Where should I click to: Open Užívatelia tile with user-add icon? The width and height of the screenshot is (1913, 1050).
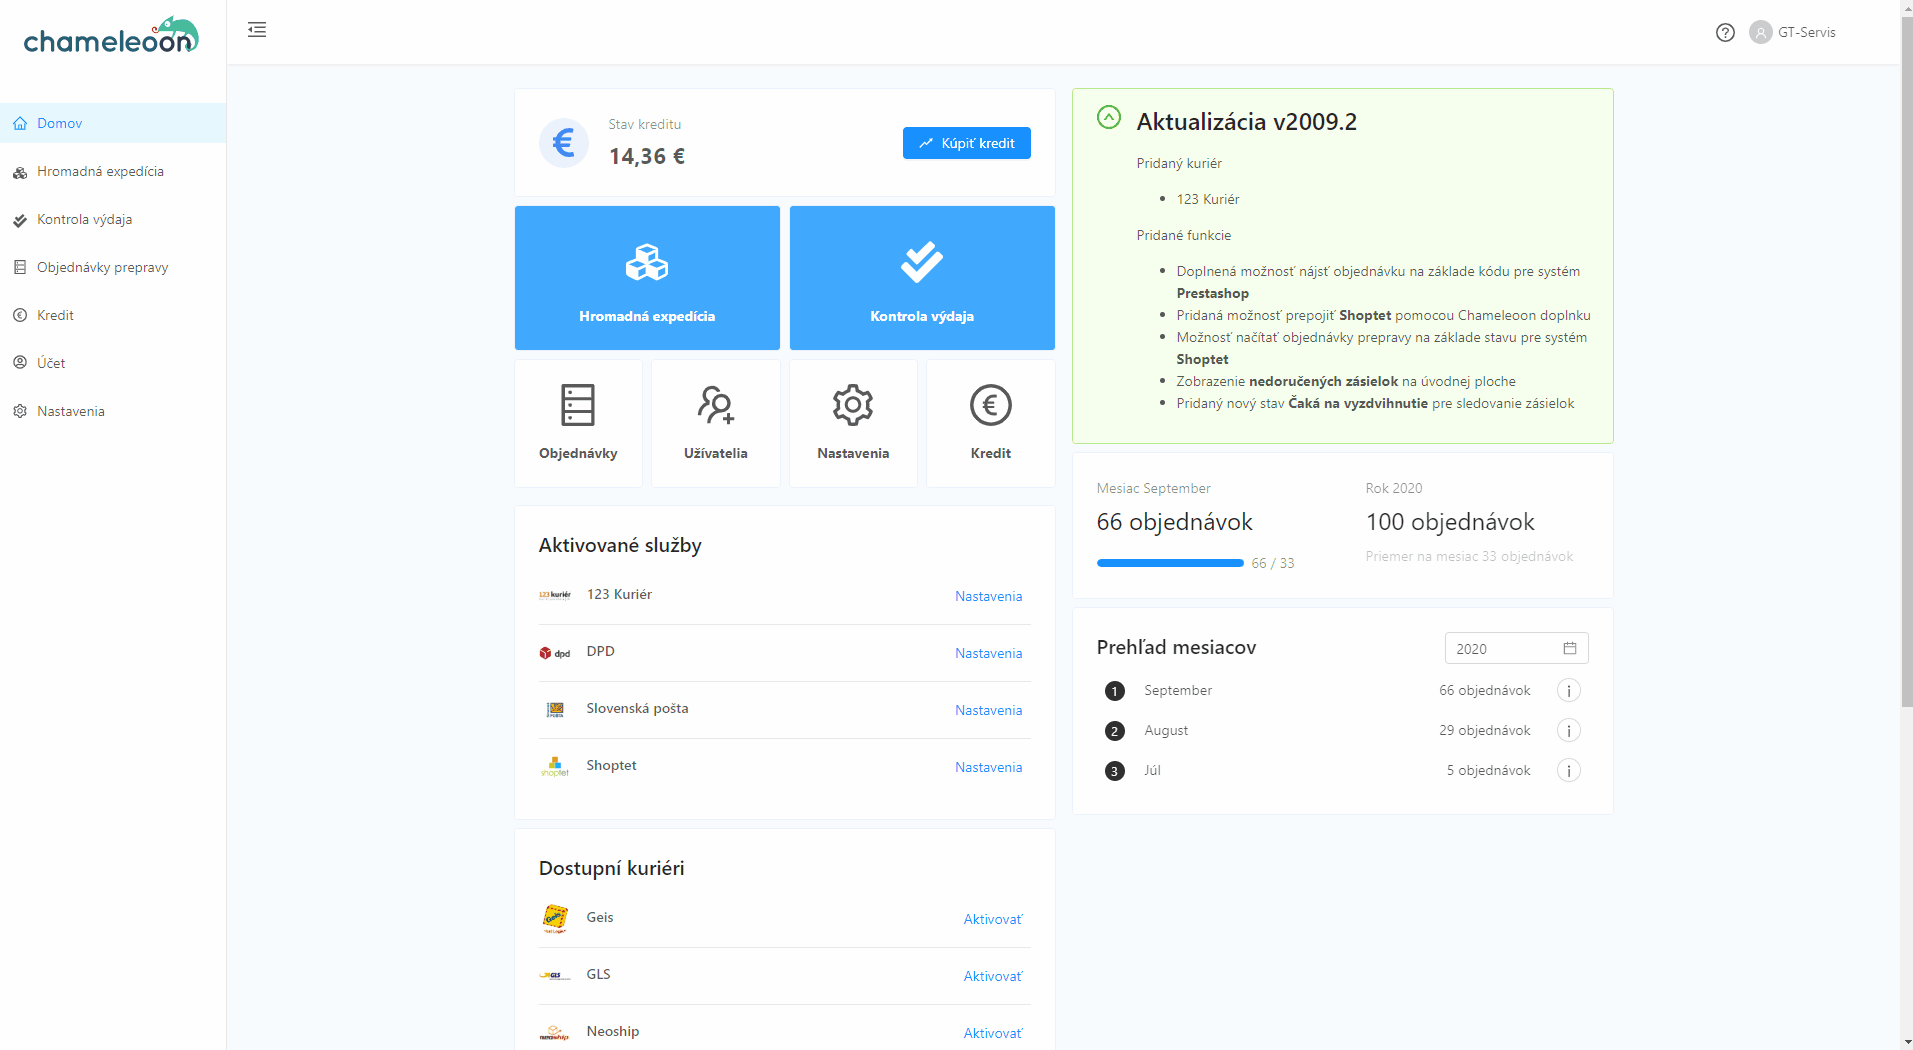click(x=716, y=423)
